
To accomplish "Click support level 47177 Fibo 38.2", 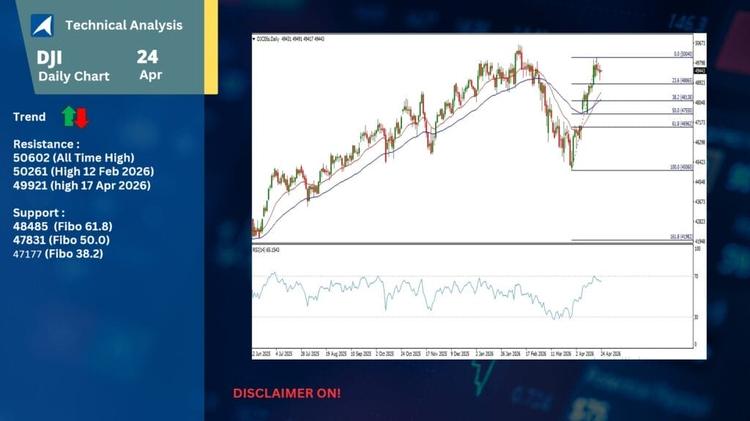I will (61, 254).
